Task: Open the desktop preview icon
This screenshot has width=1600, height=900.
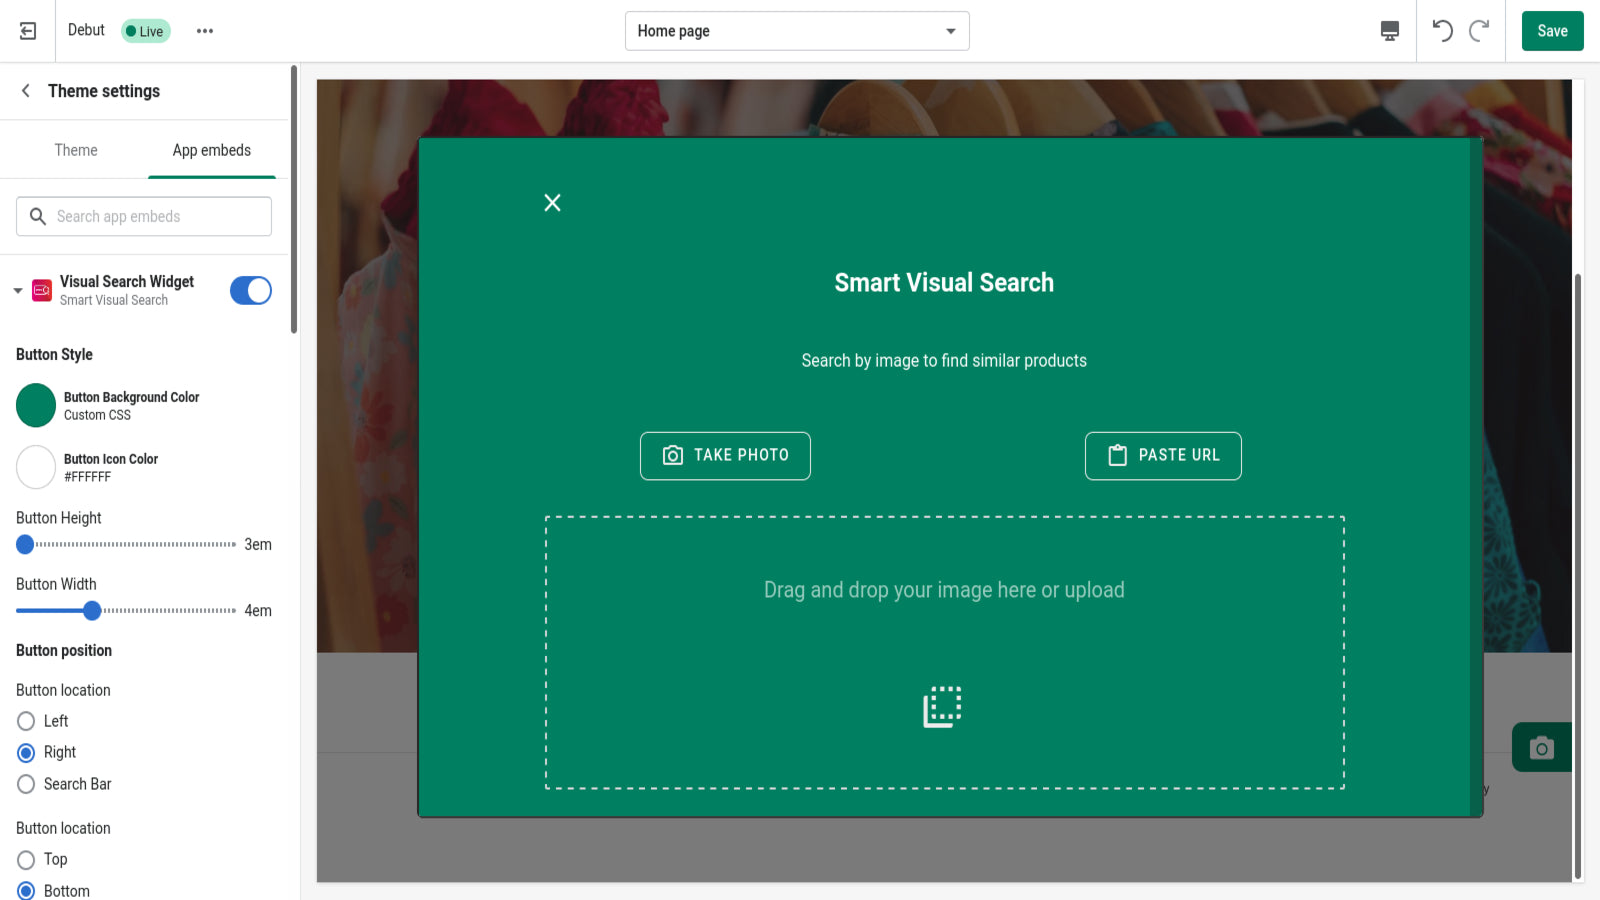Action: (x=1388, y=31)
